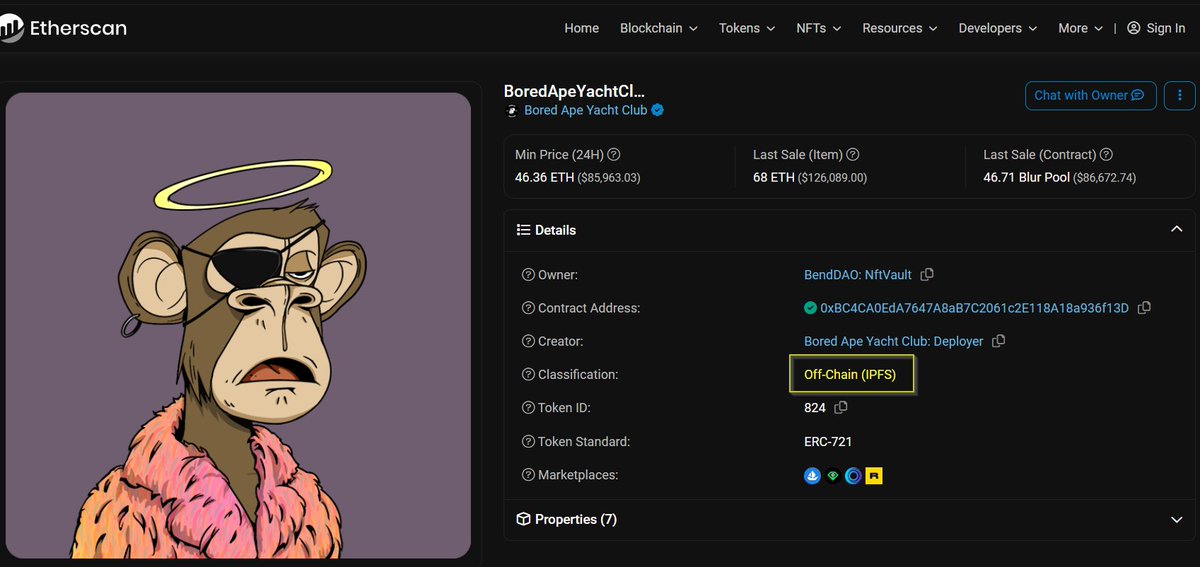Open the Resources dropdown menu
This screenshot has height=567, width=1200.
pyautogui.click(x=900, y=28)
